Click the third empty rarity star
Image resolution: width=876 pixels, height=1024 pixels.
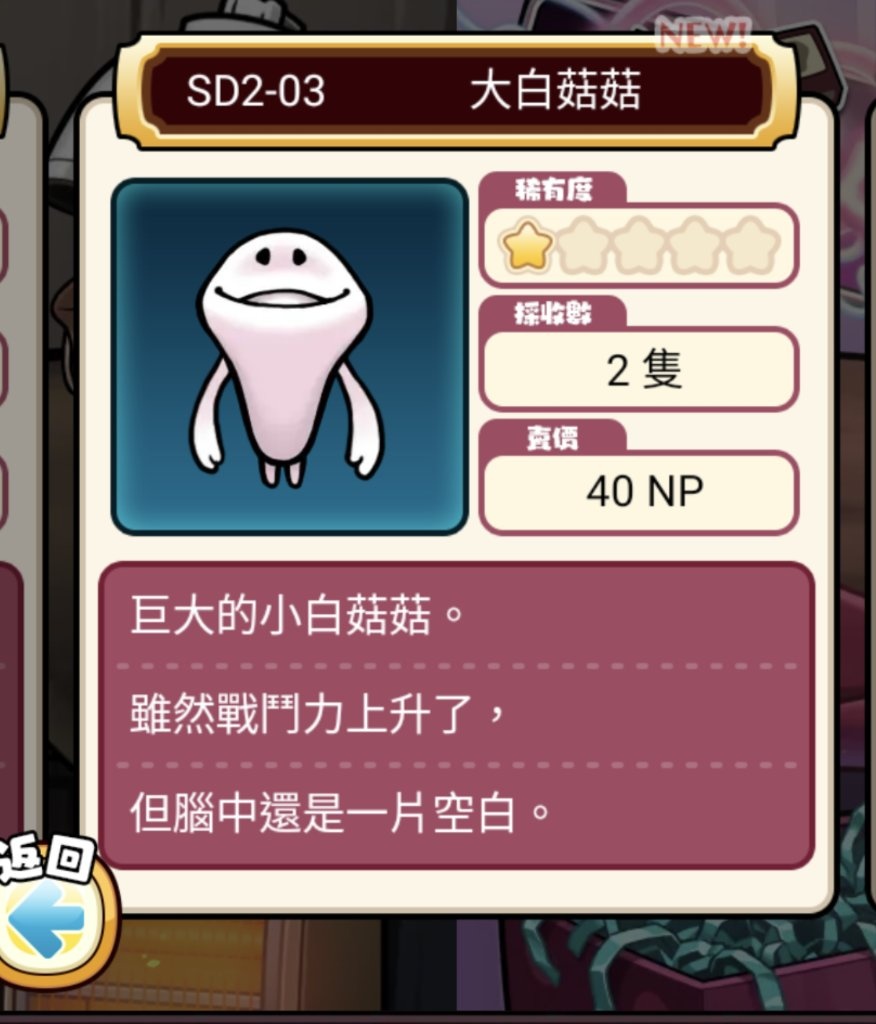tap(640, 246)
